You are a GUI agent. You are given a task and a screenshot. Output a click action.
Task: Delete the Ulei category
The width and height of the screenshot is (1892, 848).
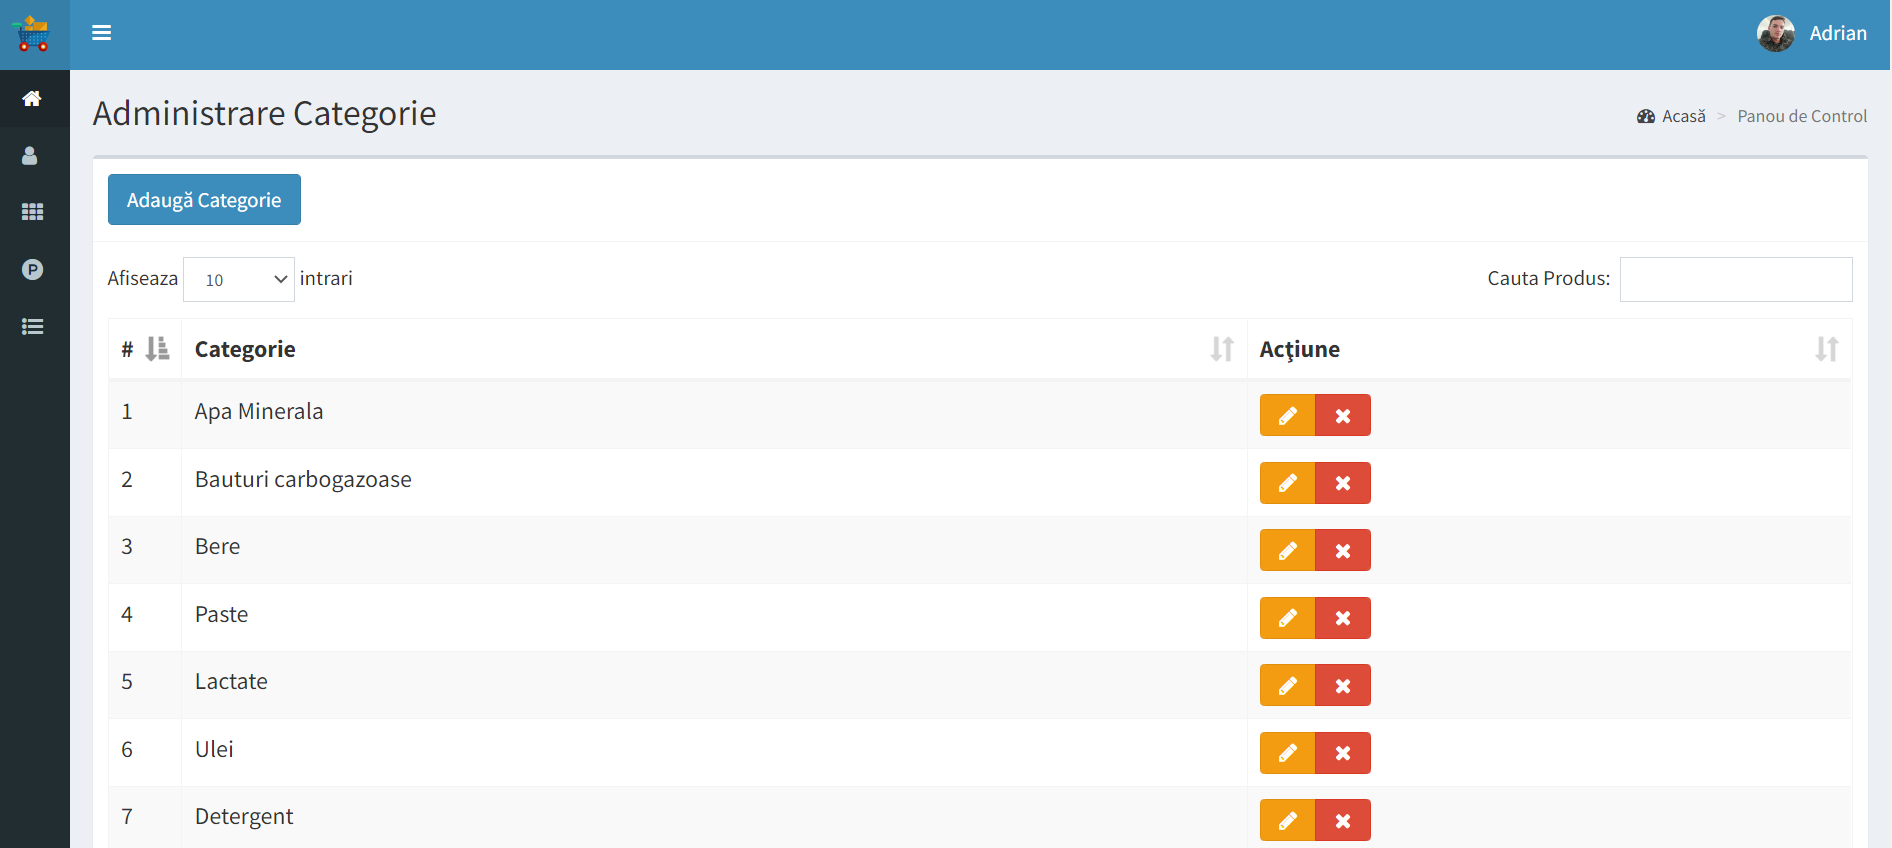[x=1342, y=753]
